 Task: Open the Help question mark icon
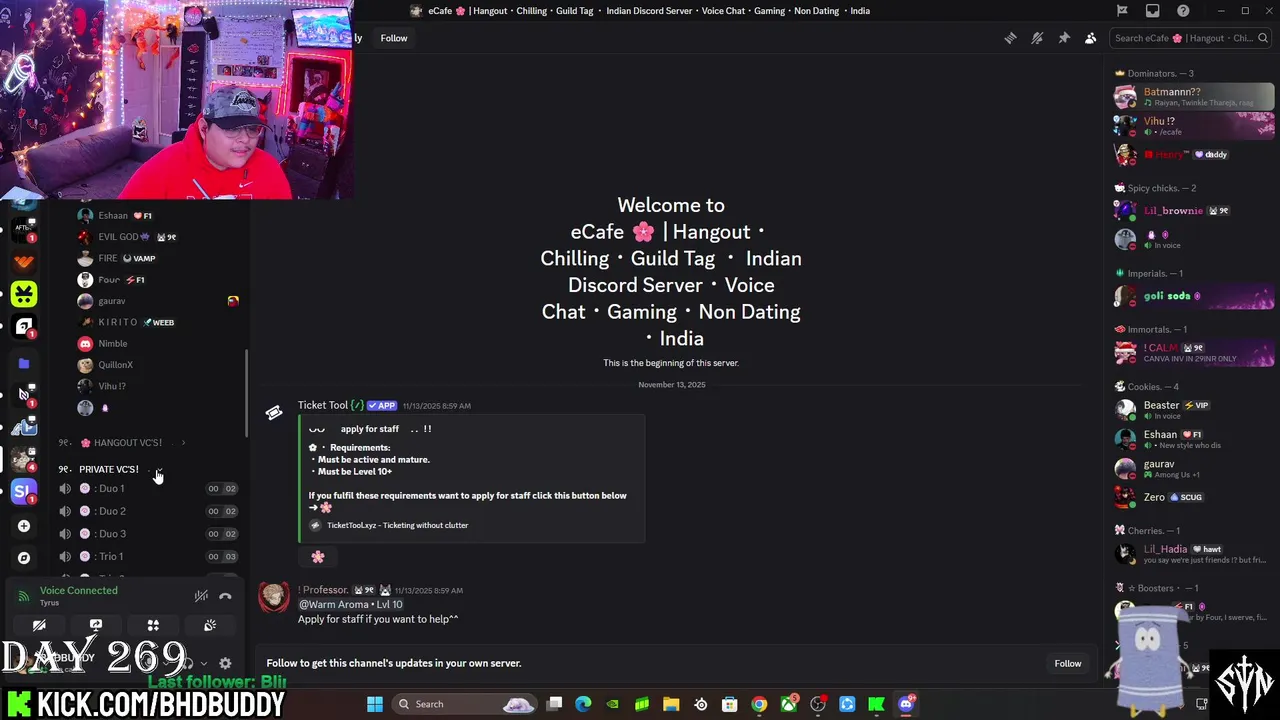point(1184,11)
